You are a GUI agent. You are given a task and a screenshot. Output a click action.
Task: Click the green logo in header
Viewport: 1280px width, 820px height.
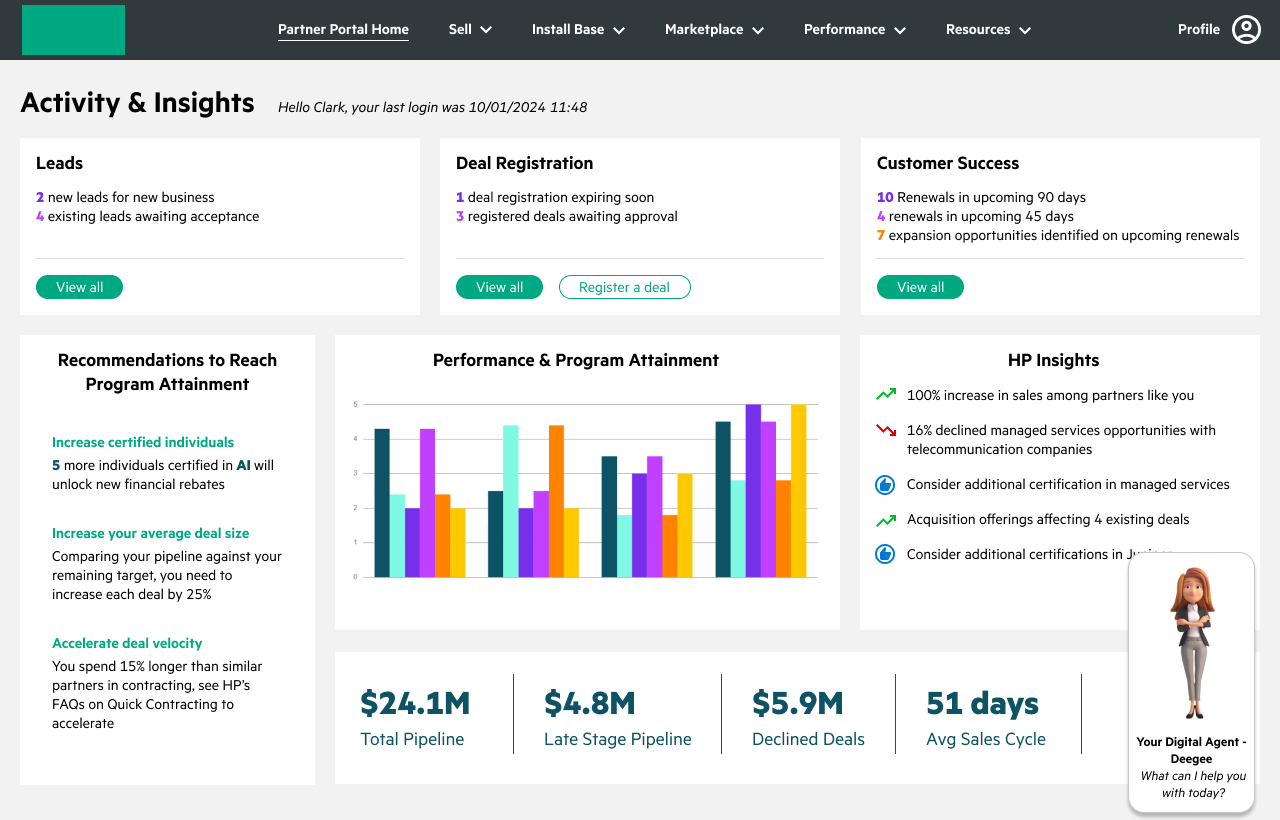[x=73, y=30]
